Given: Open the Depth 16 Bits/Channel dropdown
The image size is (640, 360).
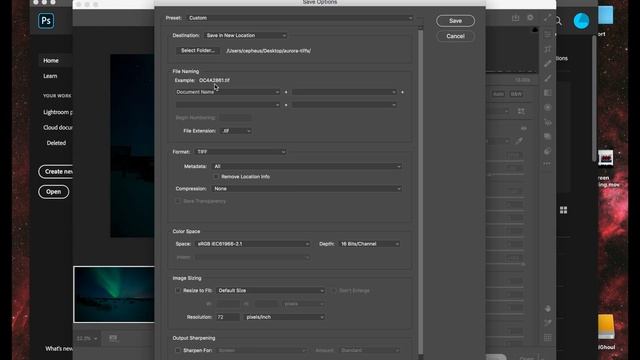Looking at the screenshot, I should (x=369, y=244).
